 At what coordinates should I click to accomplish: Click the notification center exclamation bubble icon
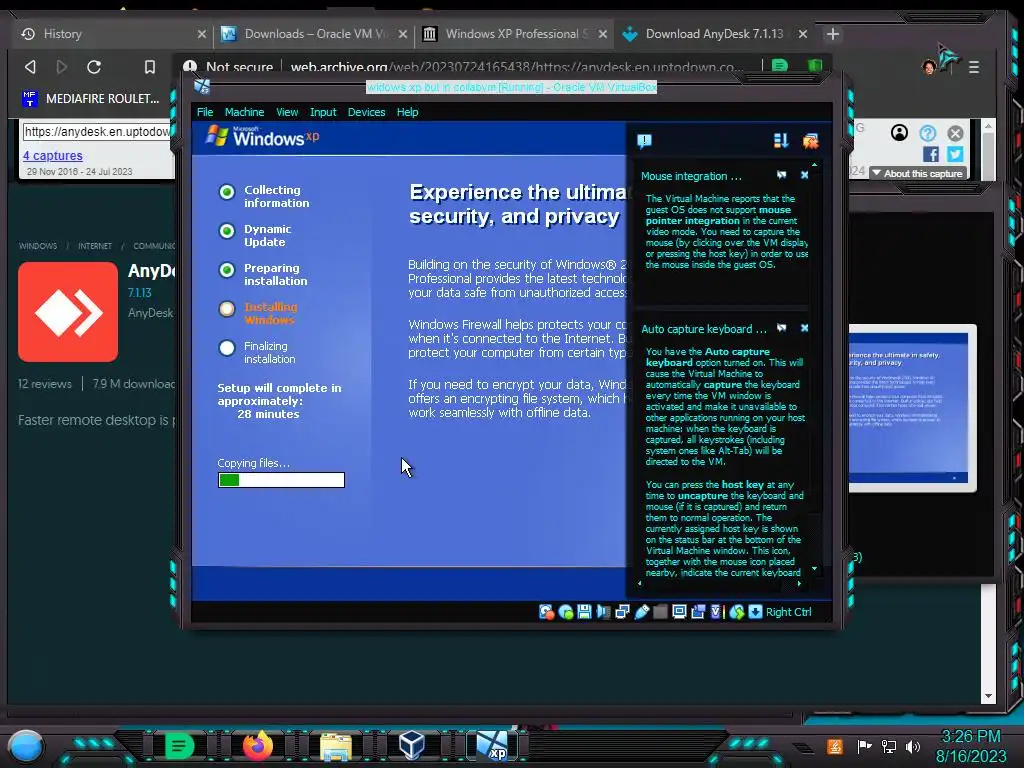(644, 141)
